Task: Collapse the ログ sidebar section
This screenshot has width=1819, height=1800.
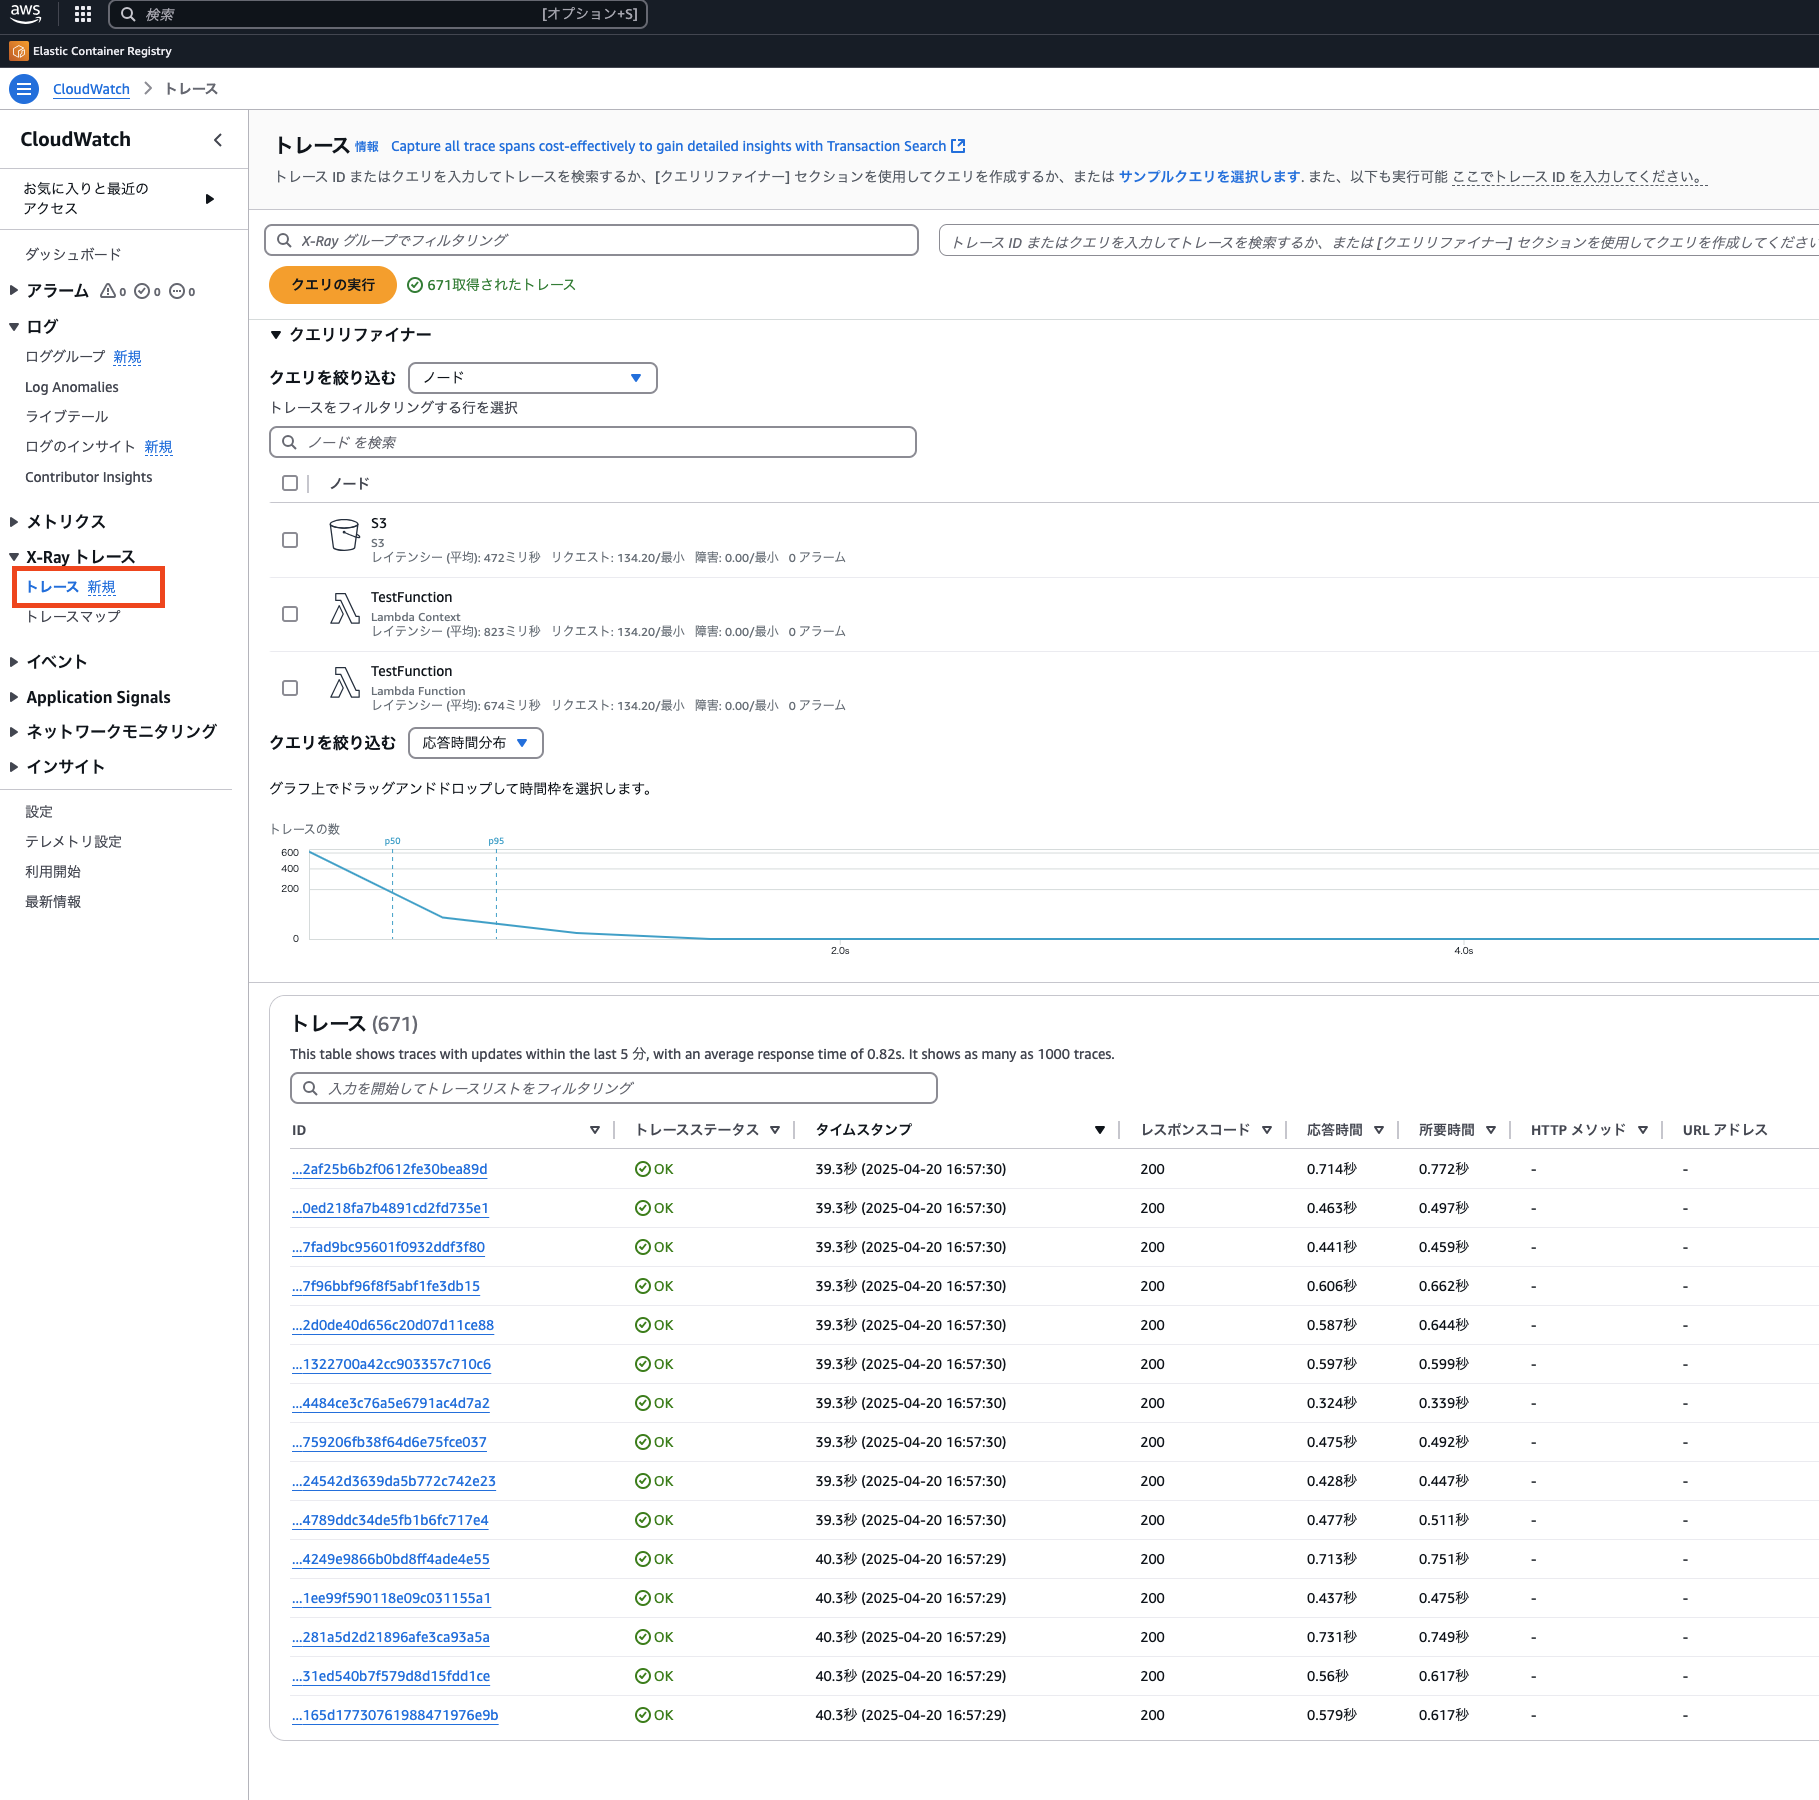Action: click(x=14, y=327)
